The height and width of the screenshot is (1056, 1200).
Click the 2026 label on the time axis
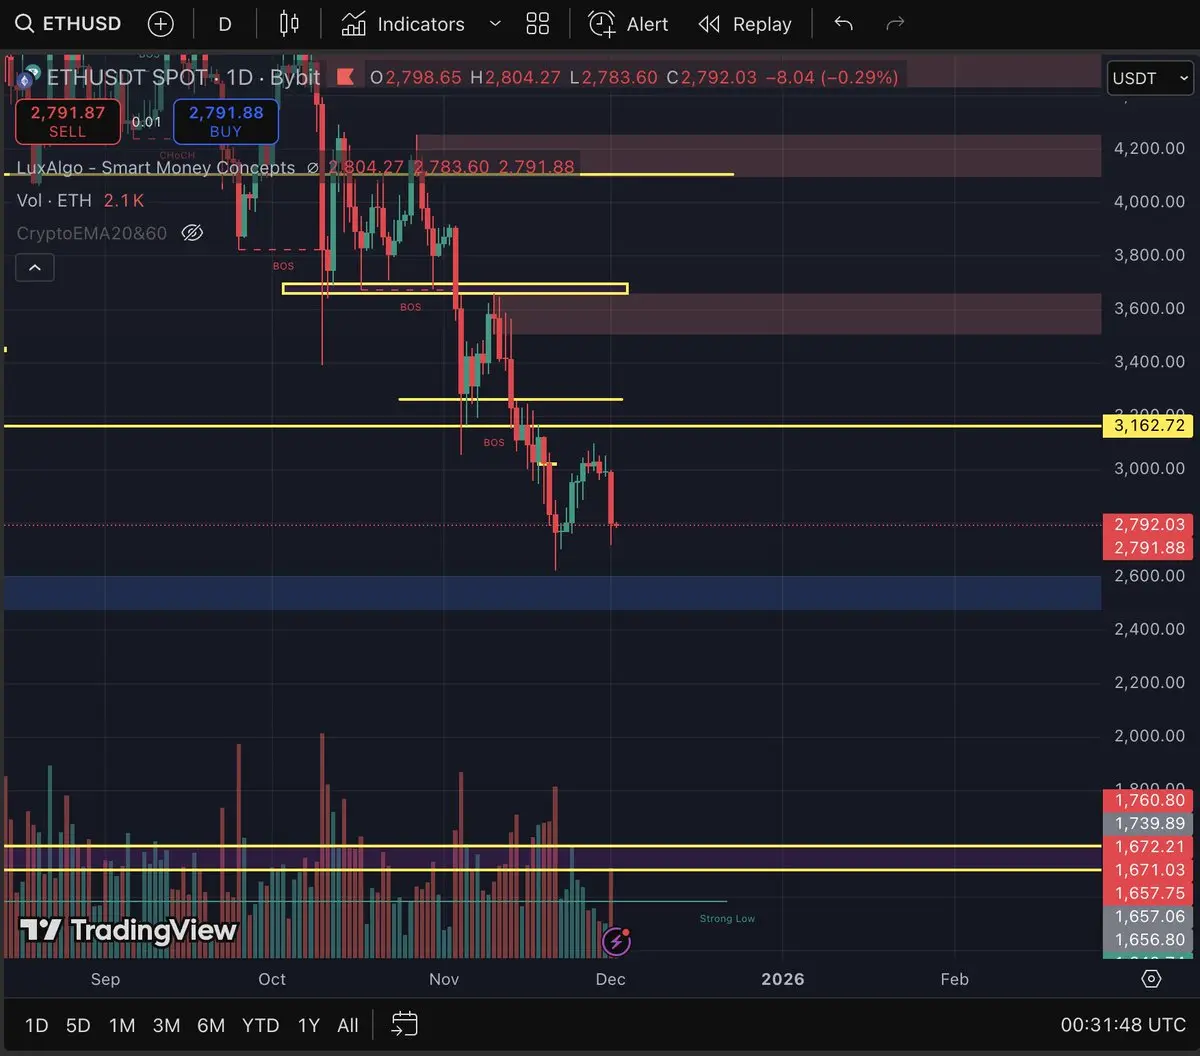pos(783,979)
